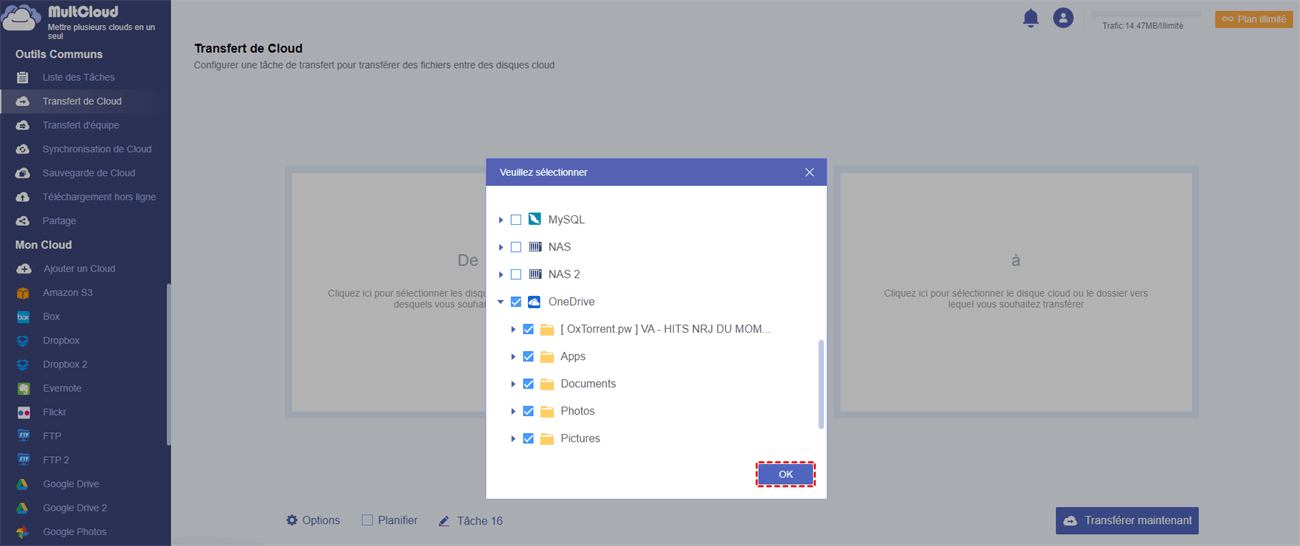This screenshot has width=1300, height=546.
Task: Uncheck the Pictures folder checkbox
Action: point(528,439)
